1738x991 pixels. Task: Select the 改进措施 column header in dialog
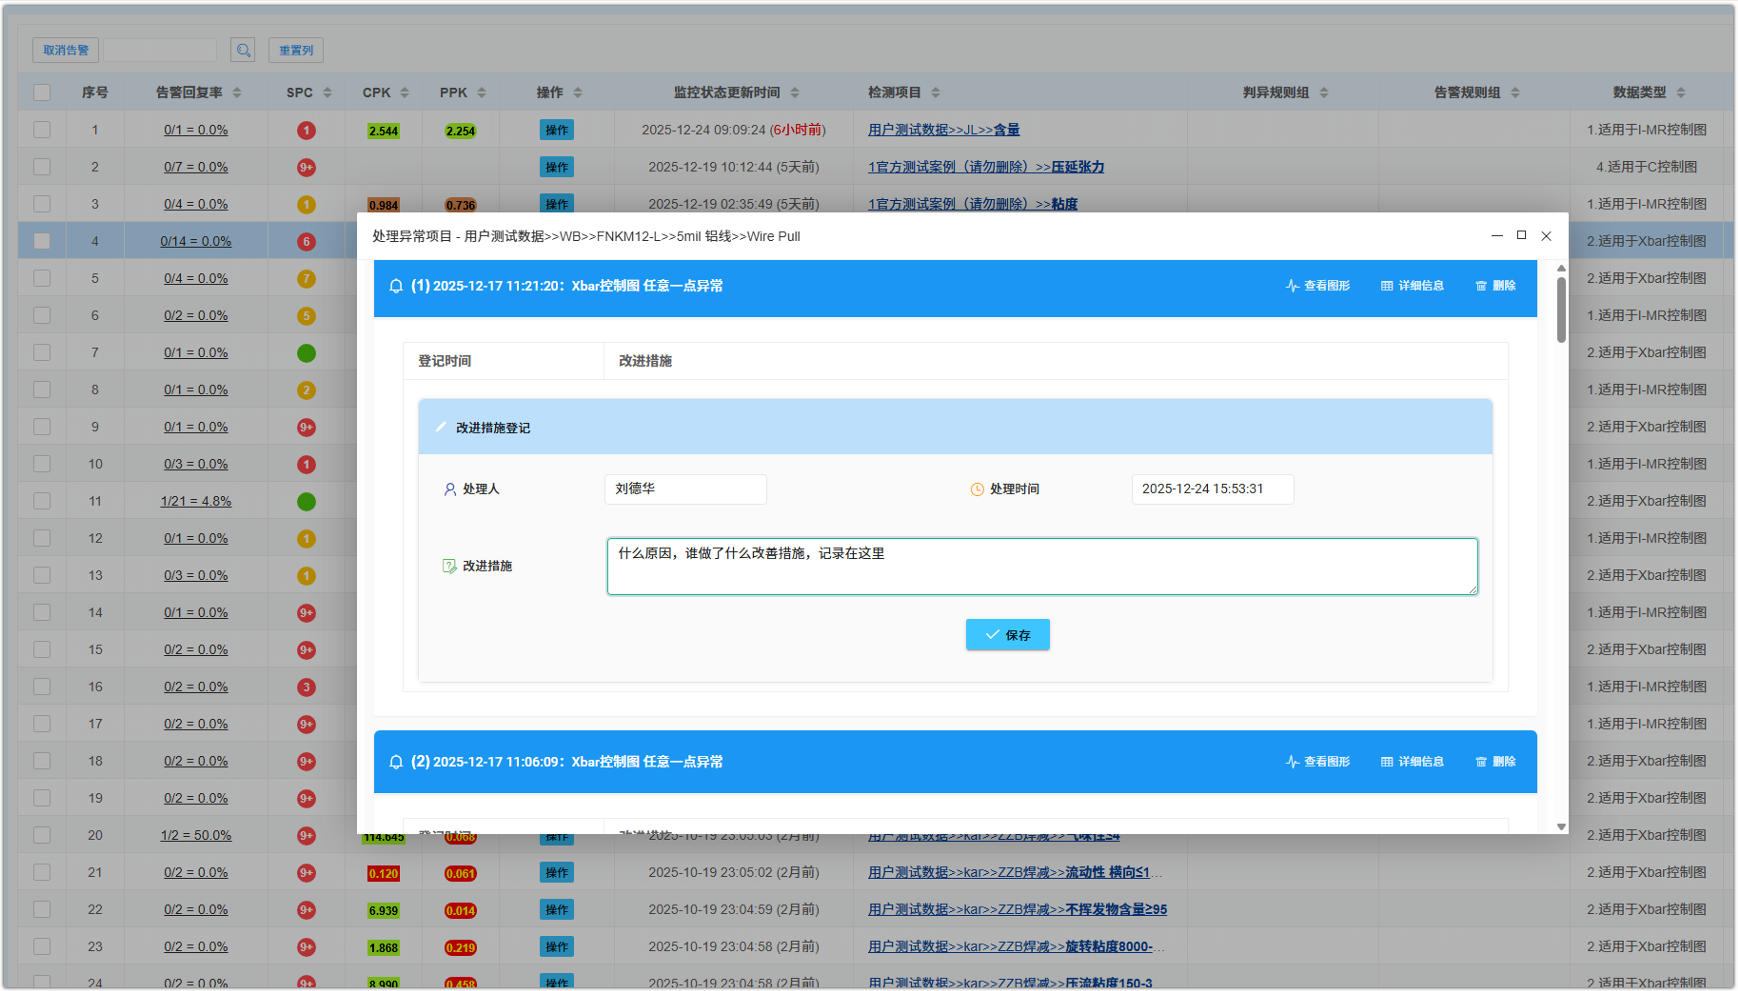[x=645, y=361]
